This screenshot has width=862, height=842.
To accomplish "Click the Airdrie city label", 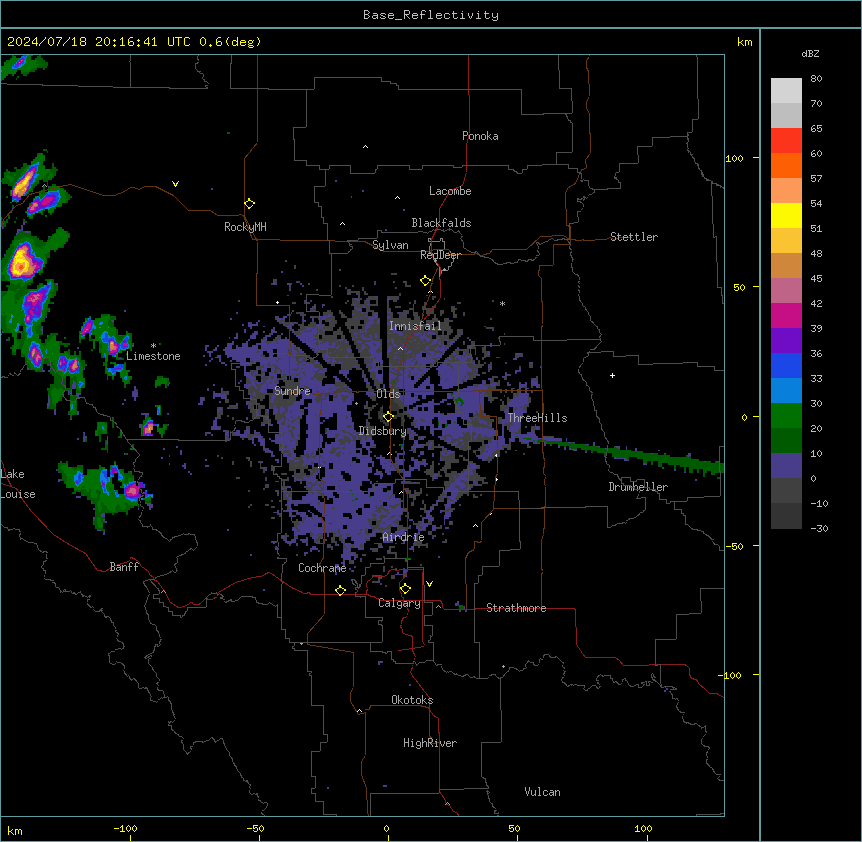I will point(404,537).
